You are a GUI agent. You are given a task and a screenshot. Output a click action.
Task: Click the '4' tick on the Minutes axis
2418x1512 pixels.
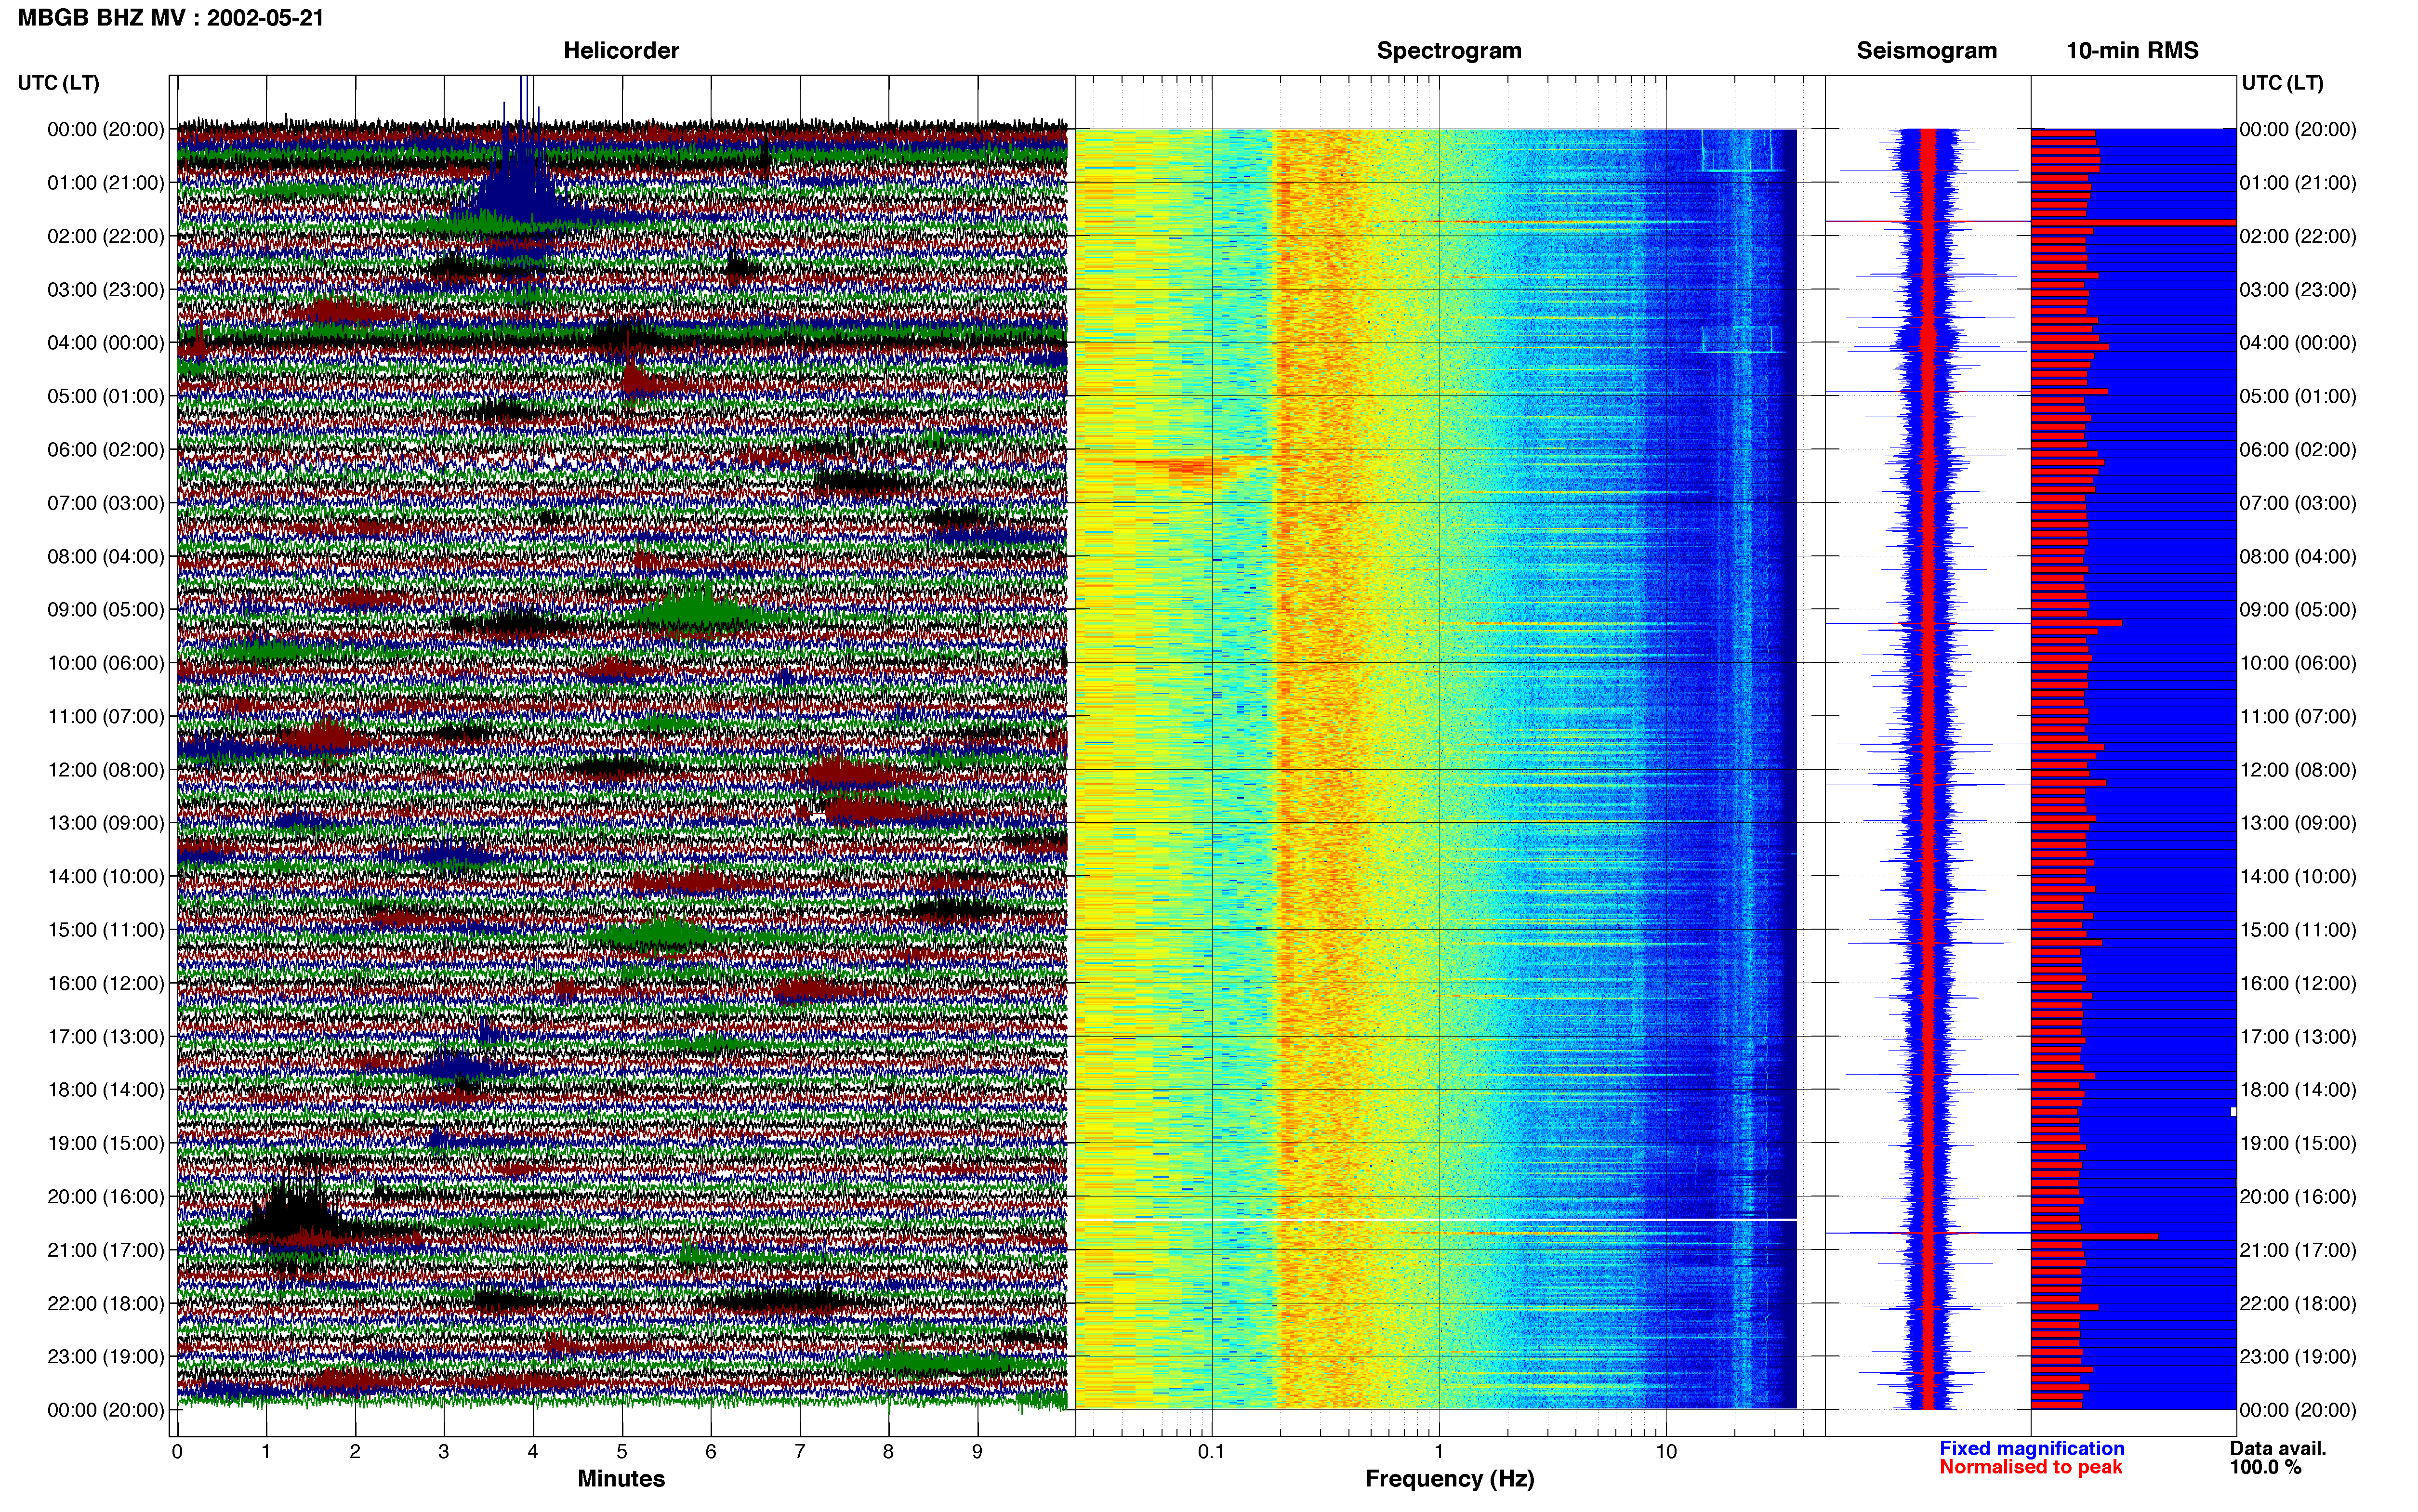tap(533, 1452)
